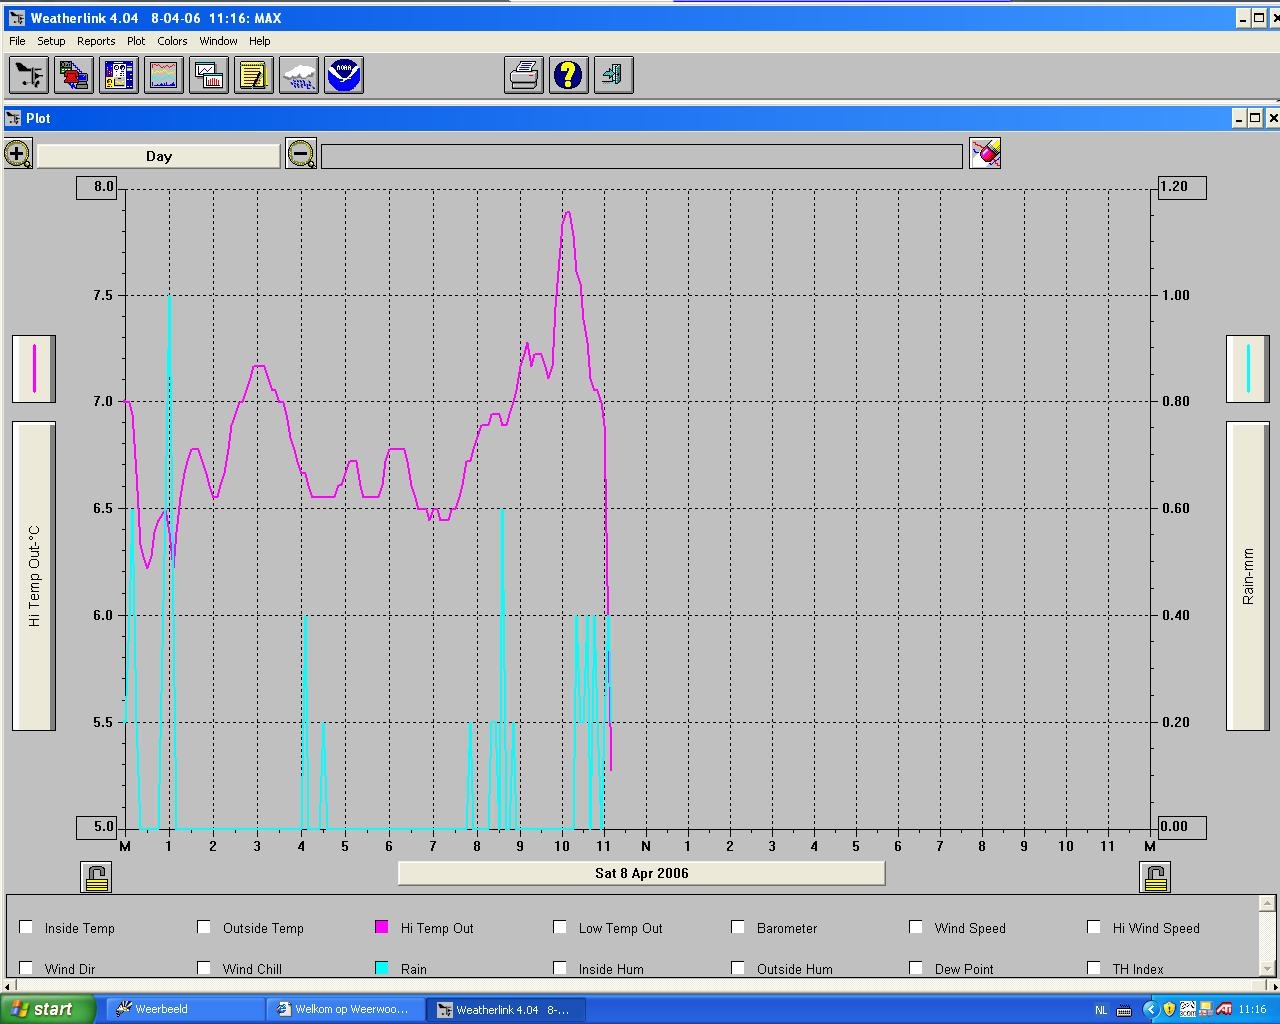
Task: Zoom in with the plus magnifier icon
Action: tap(18, 155)
